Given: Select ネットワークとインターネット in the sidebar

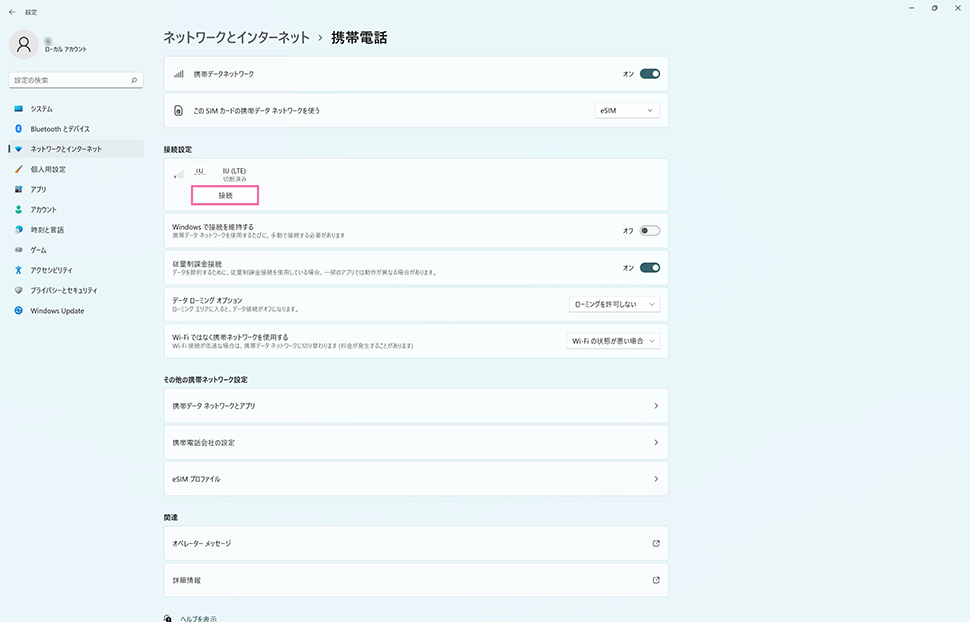Looking at the screenshot, I should pyautogui.click(x=65, y=149).
